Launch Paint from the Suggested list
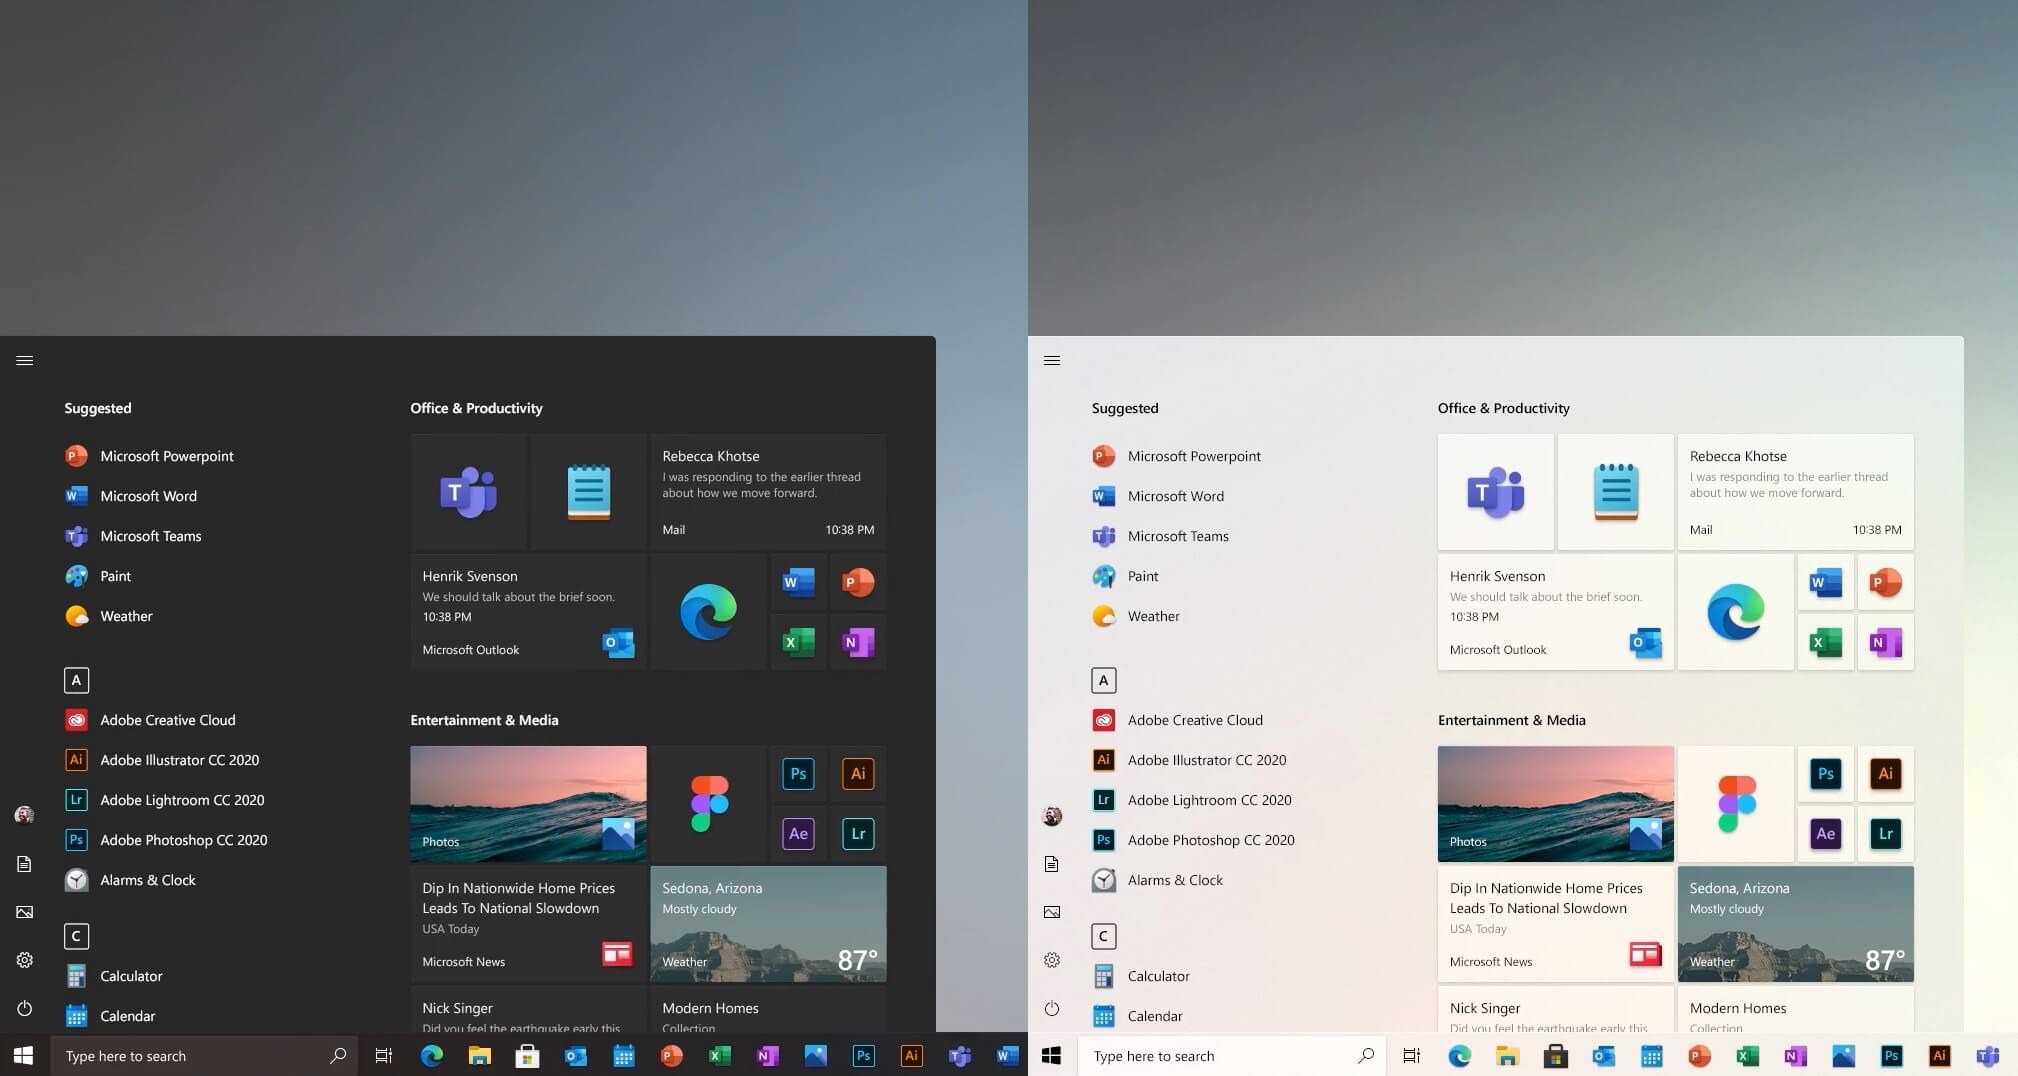Image resolution: width=2018 pixels, height=1076 pixels. coord(116,576)
